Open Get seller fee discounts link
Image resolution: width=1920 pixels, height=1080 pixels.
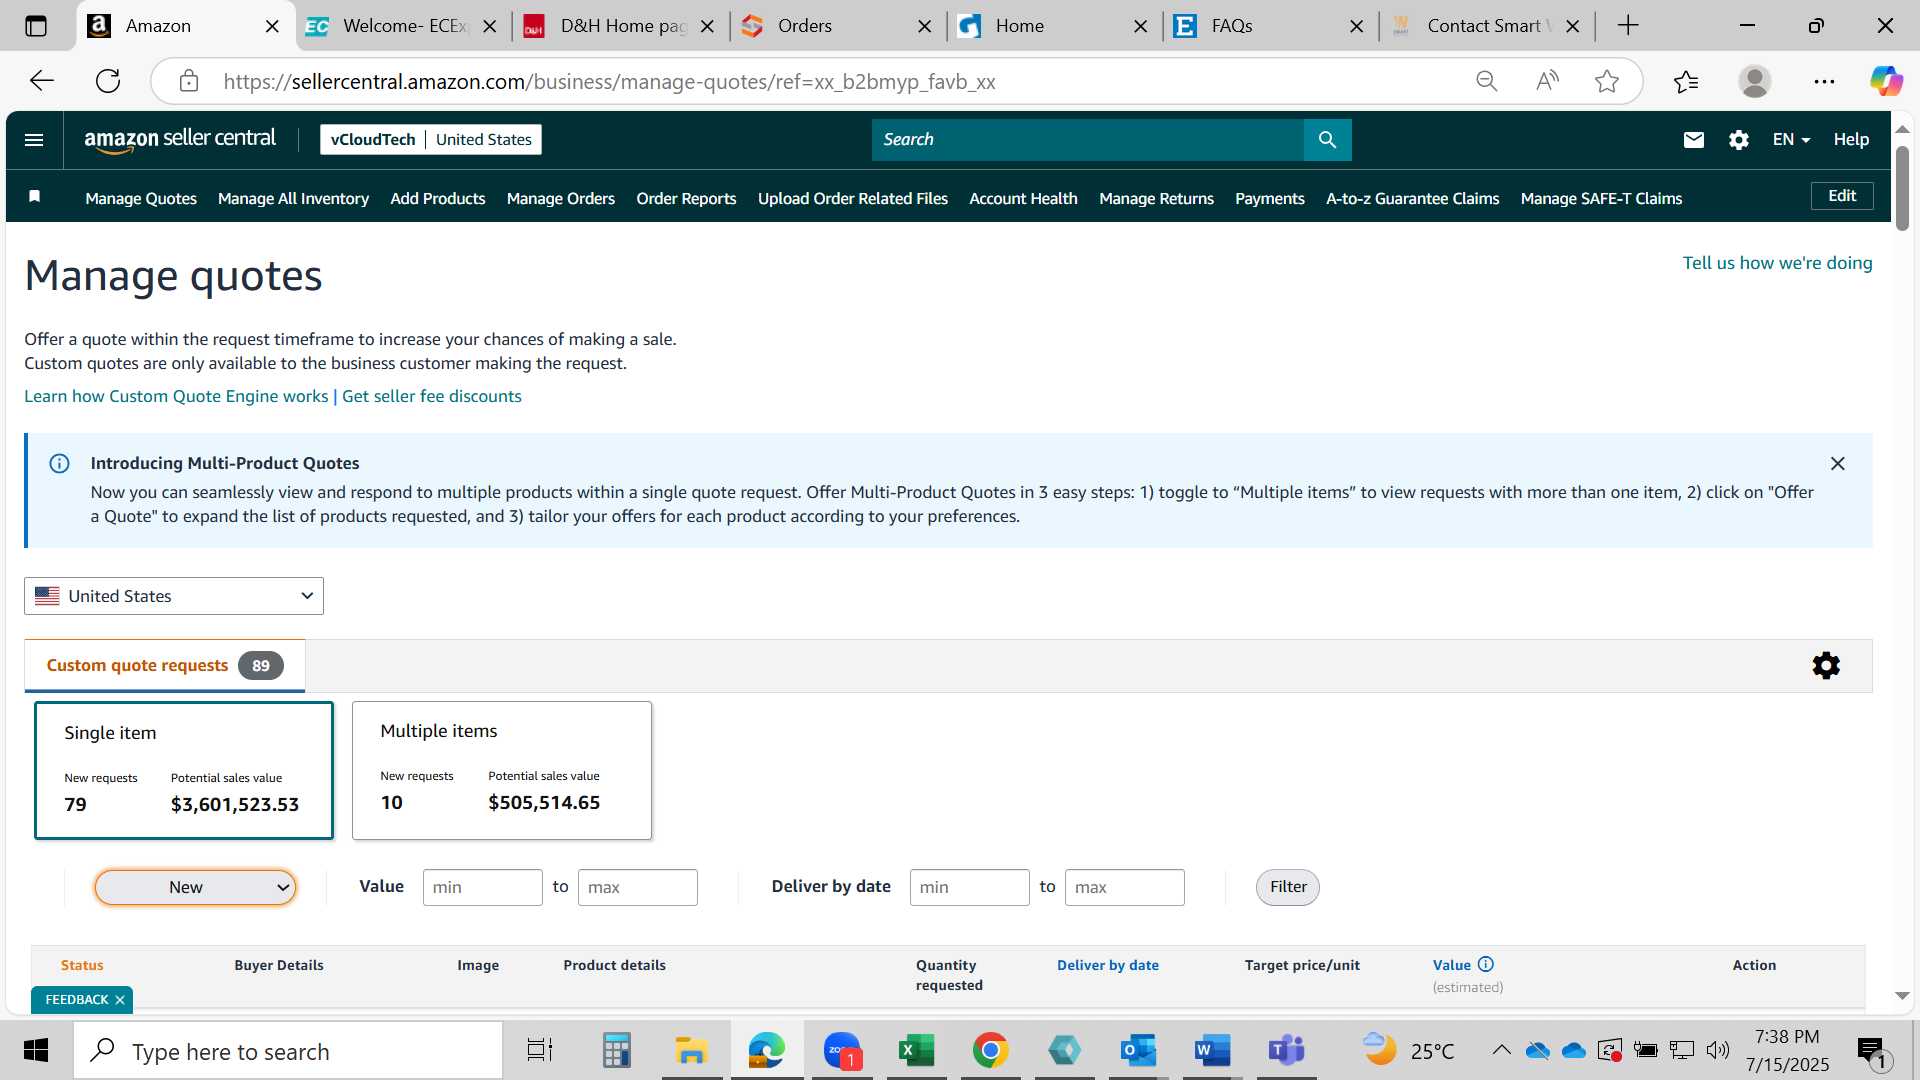pyautogui.click(x=432, y=396)
